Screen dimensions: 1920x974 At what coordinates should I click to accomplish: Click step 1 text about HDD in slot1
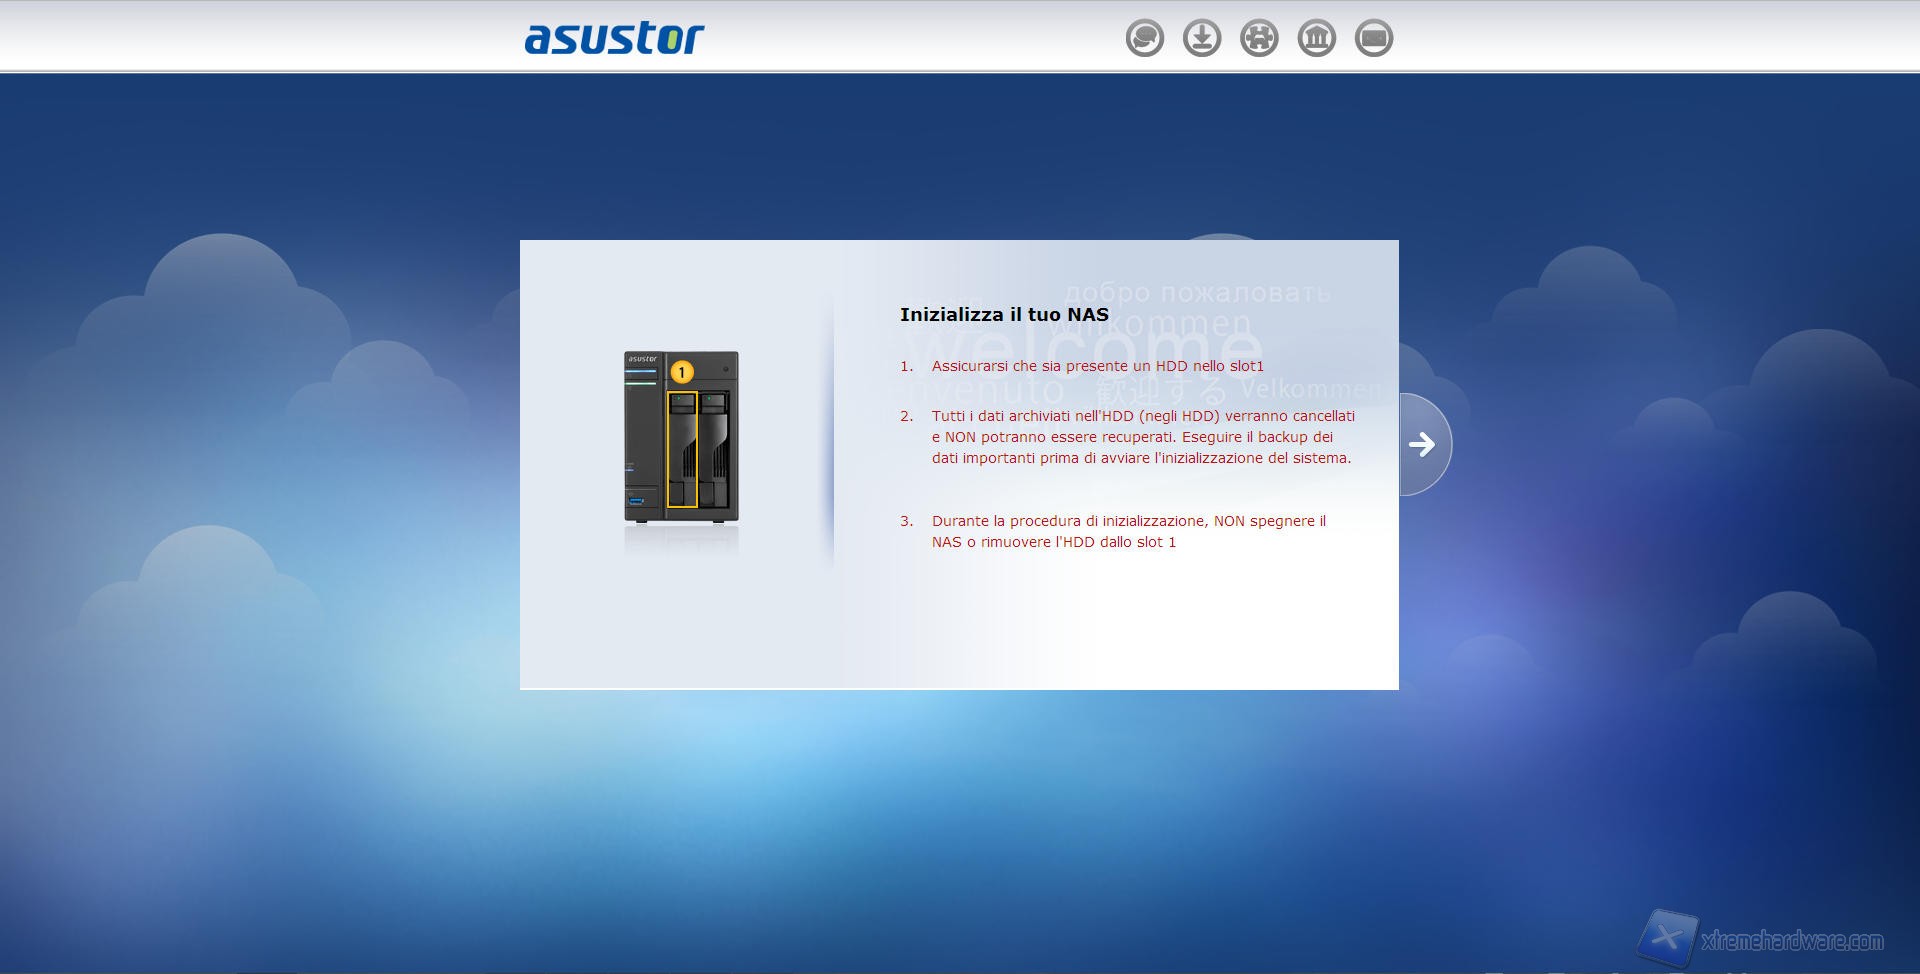(1097, 366)
